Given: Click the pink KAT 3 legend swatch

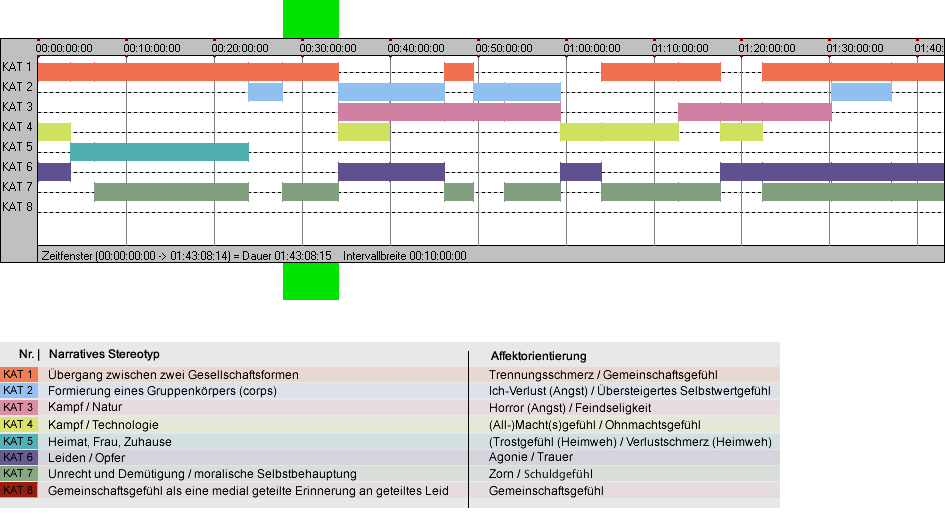Looking at the screenshot, I should click(19, 408).
